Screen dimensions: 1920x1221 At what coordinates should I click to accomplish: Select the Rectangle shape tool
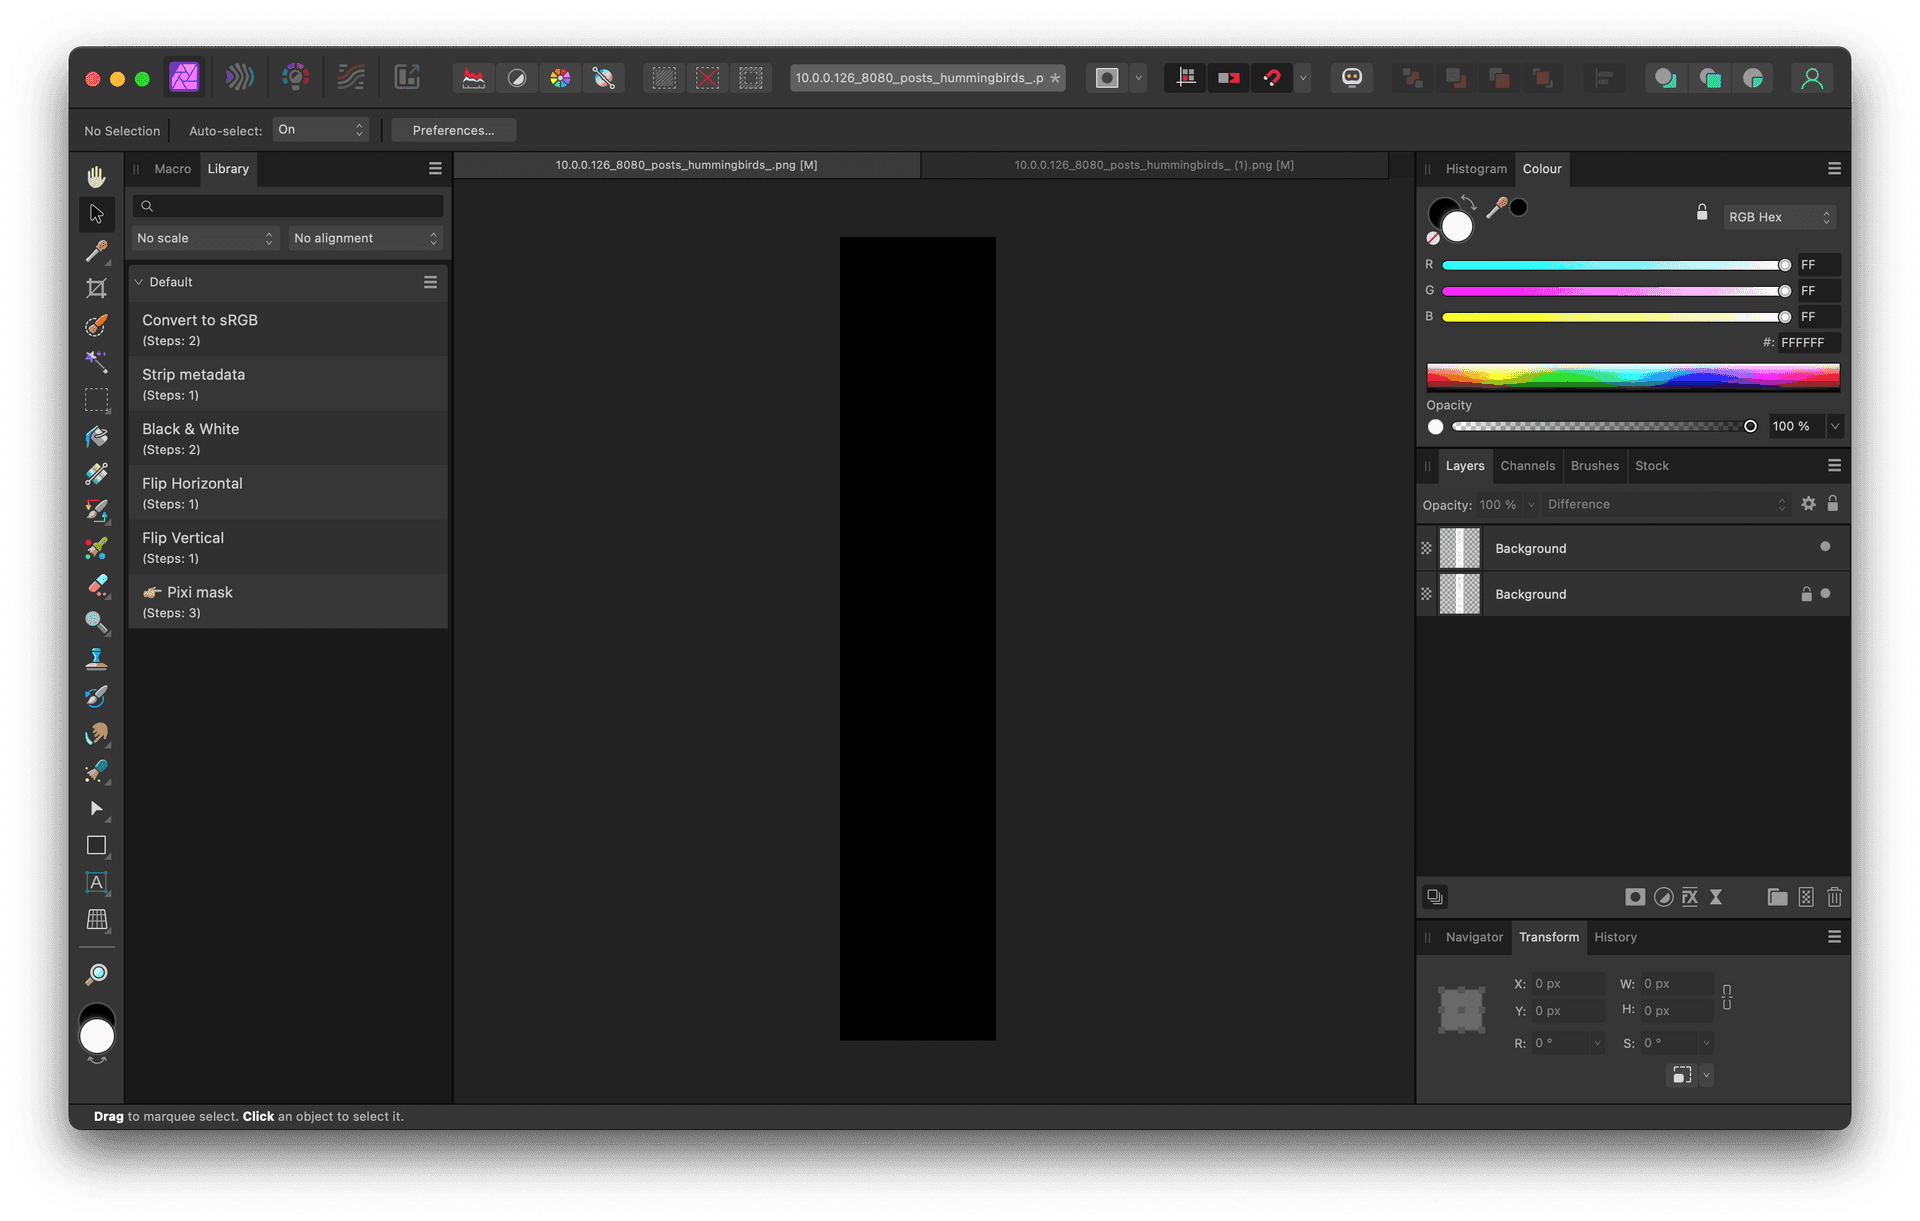pyautogui.click(x=96, y=846)
